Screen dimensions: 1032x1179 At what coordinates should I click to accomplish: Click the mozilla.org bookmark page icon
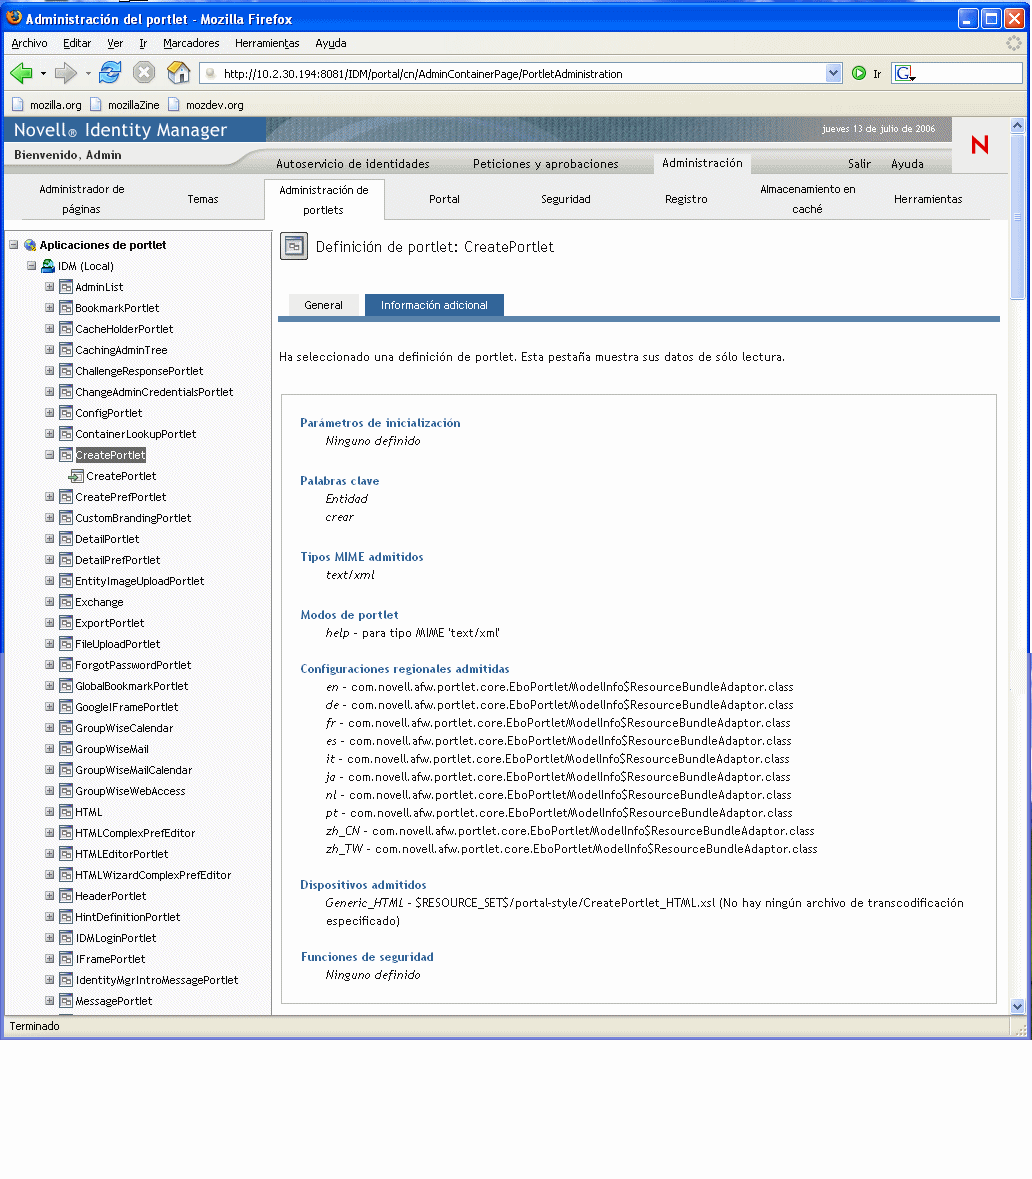point(18,105)
